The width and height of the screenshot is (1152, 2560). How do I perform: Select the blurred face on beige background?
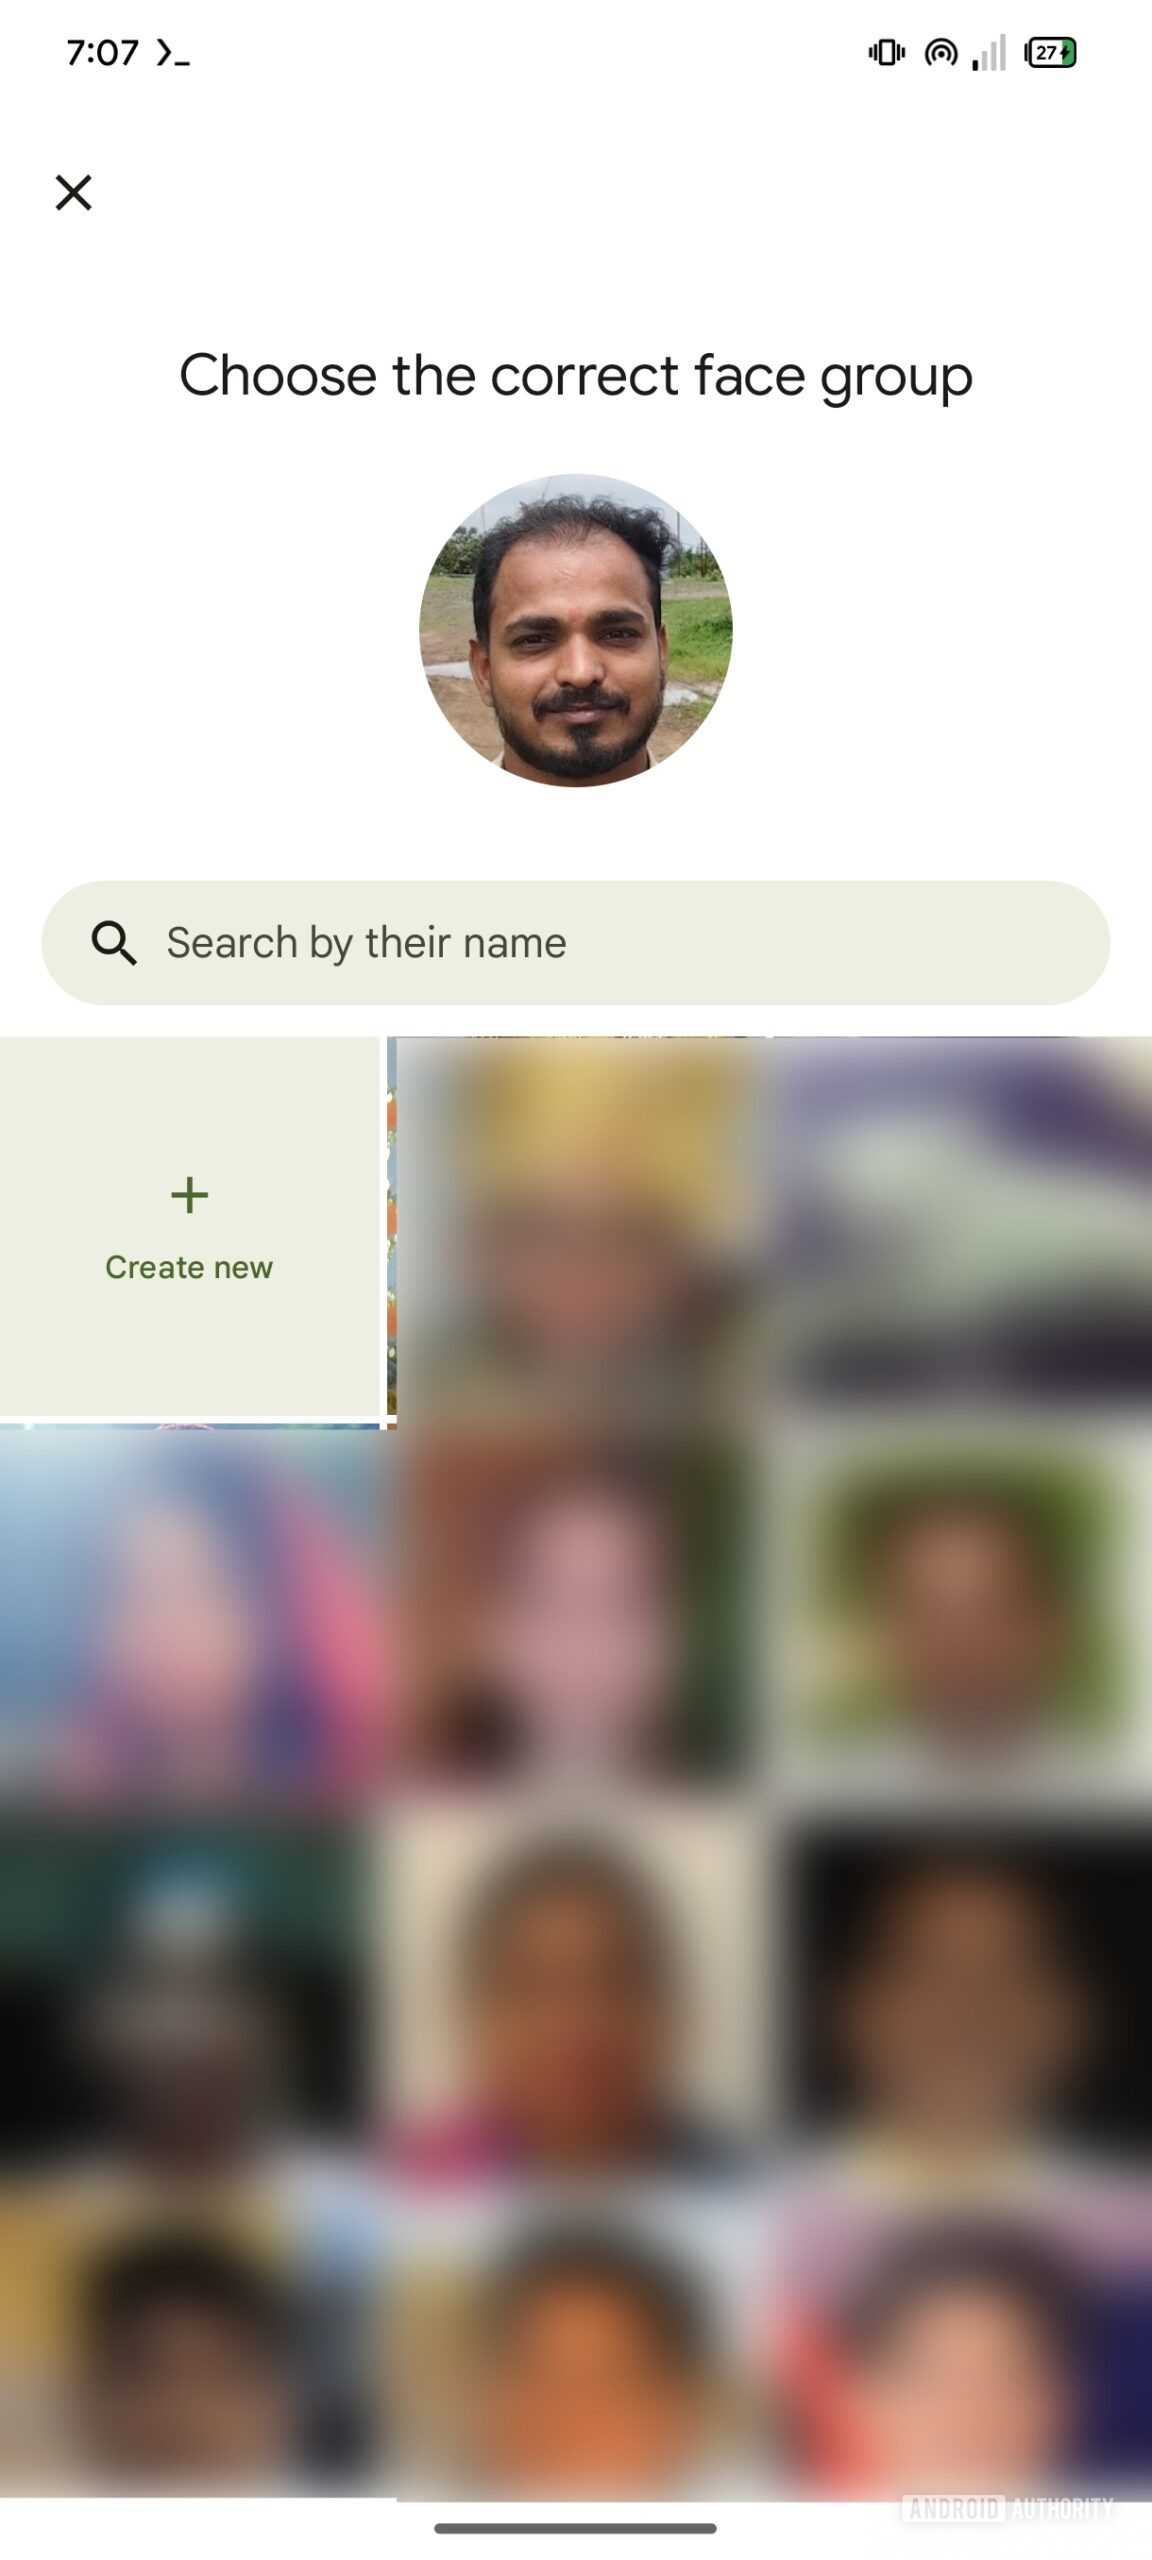(x=580, y=2000)
